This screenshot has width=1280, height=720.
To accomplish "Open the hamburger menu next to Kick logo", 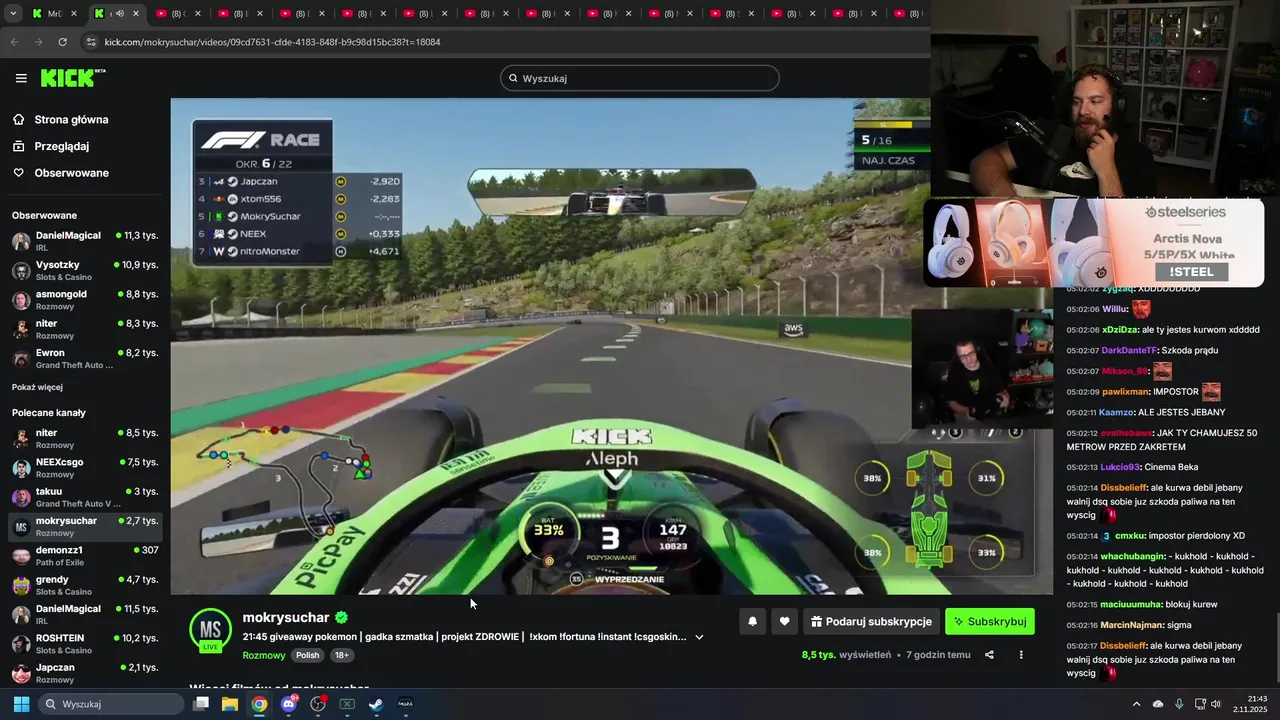I will [x=21, y=78].
